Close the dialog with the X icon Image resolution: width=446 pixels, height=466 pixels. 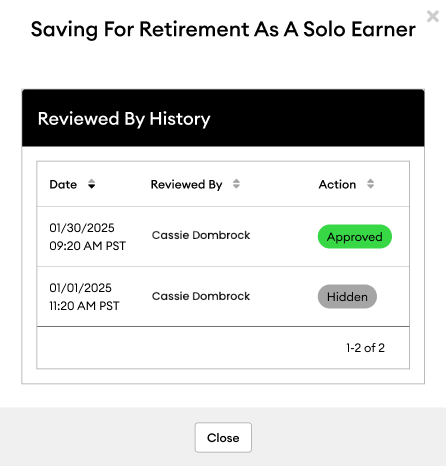tap(433, 16)
